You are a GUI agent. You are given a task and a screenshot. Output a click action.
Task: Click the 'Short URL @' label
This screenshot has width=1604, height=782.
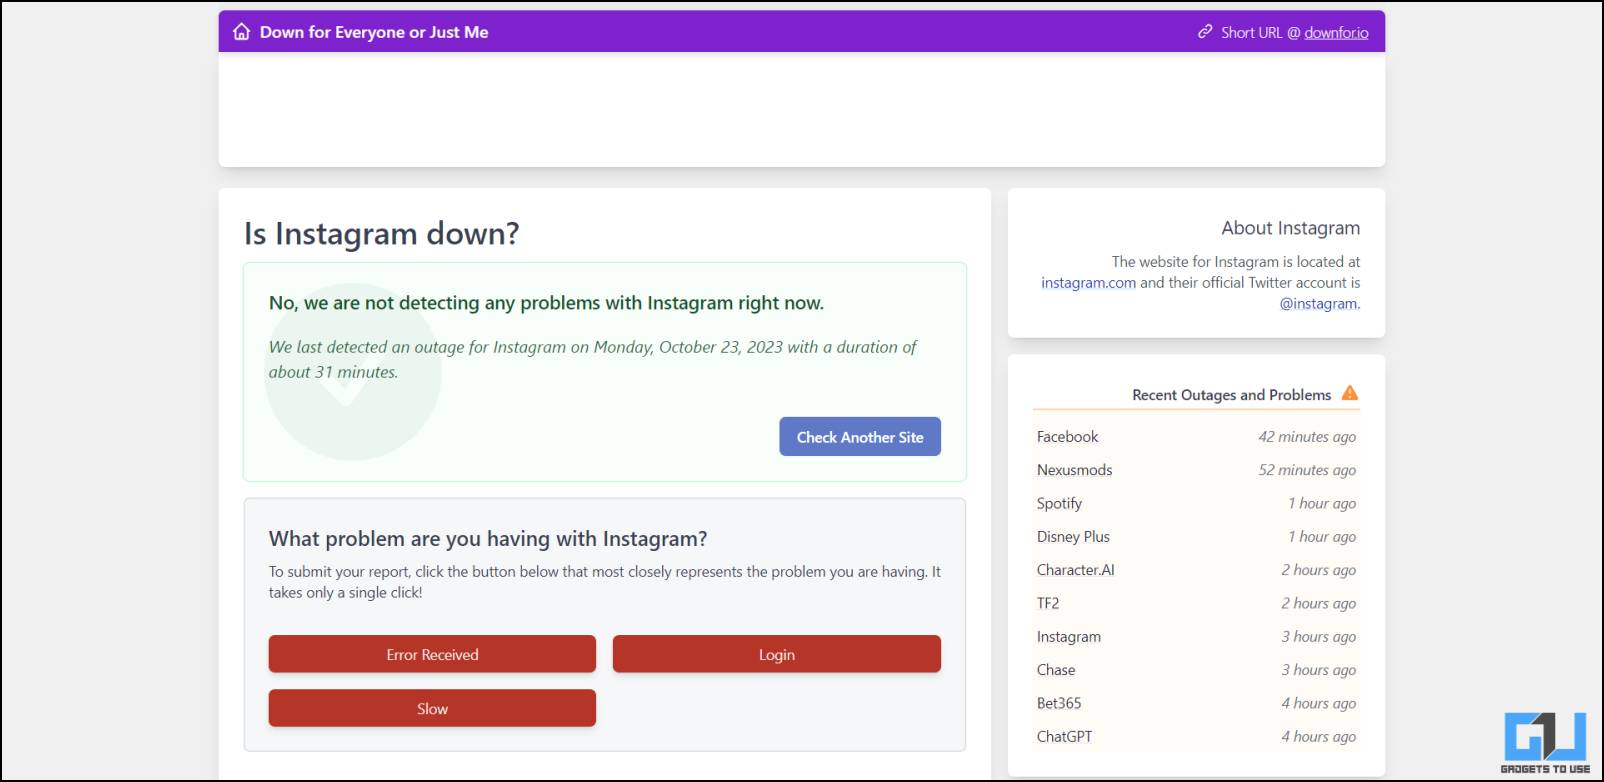[x=1260, y=32]
